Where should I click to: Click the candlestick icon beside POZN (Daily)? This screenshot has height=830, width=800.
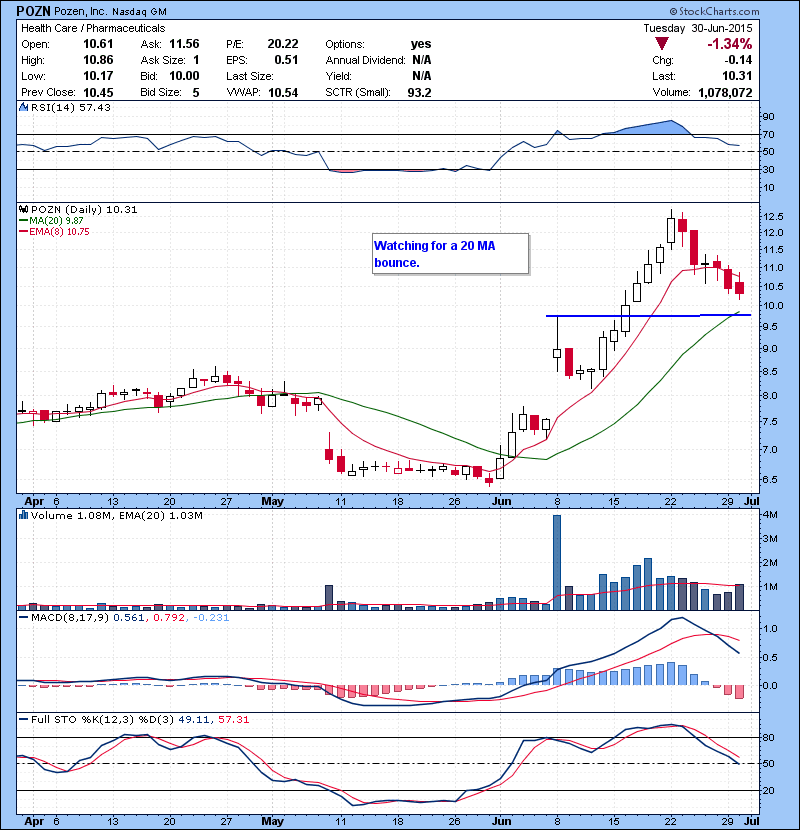point(23,210)
